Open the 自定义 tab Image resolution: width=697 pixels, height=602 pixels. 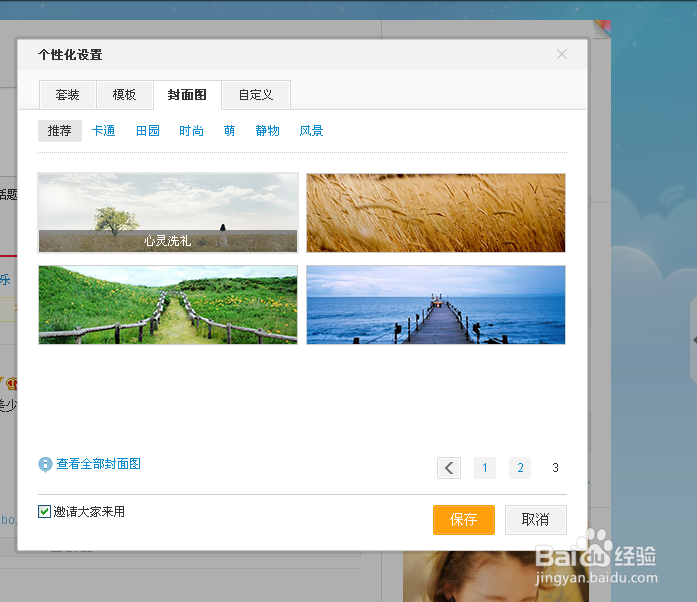coord(256,95)
